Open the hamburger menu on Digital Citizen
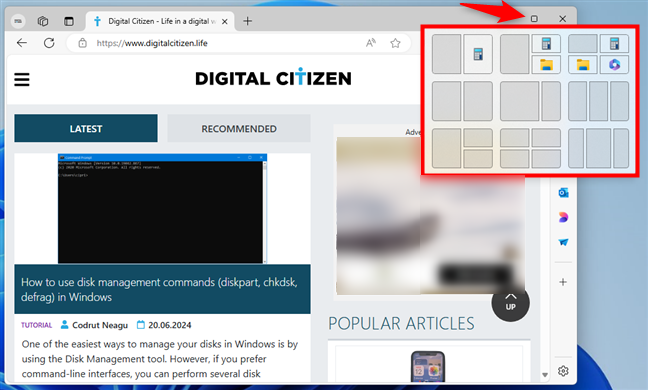The width and height of the screenshot is (648, 390). (22, 79)
